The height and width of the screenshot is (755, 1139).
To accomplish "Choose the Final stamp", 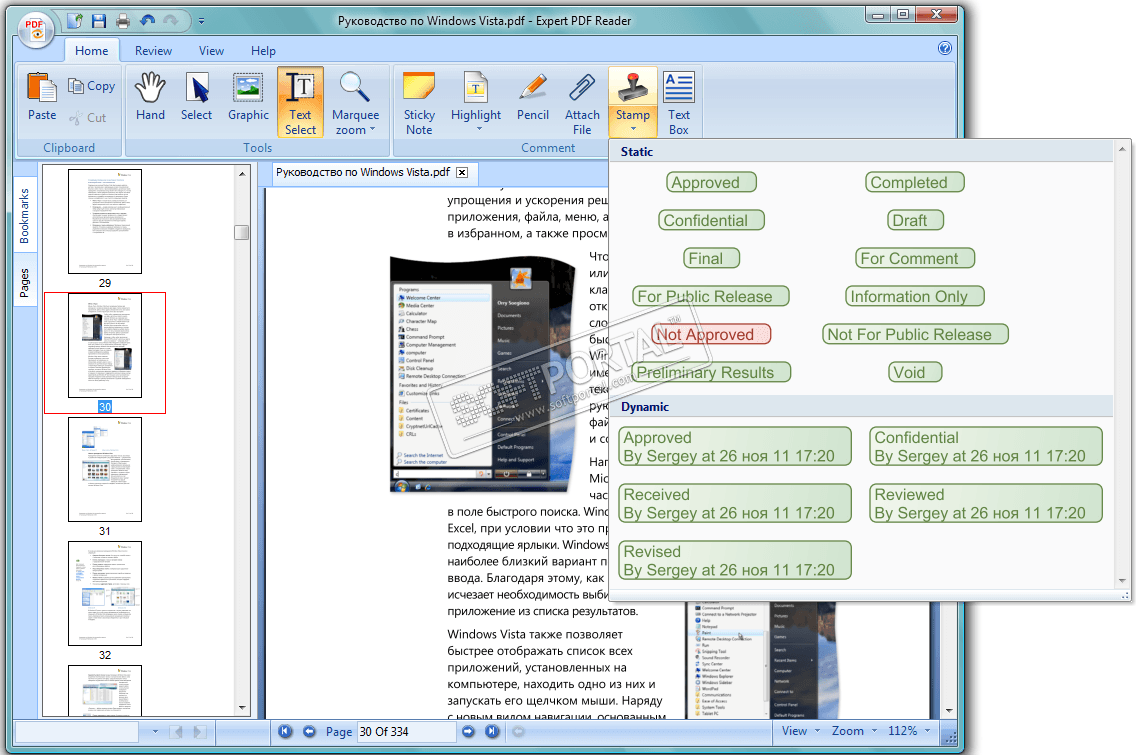I will (711, 258).
